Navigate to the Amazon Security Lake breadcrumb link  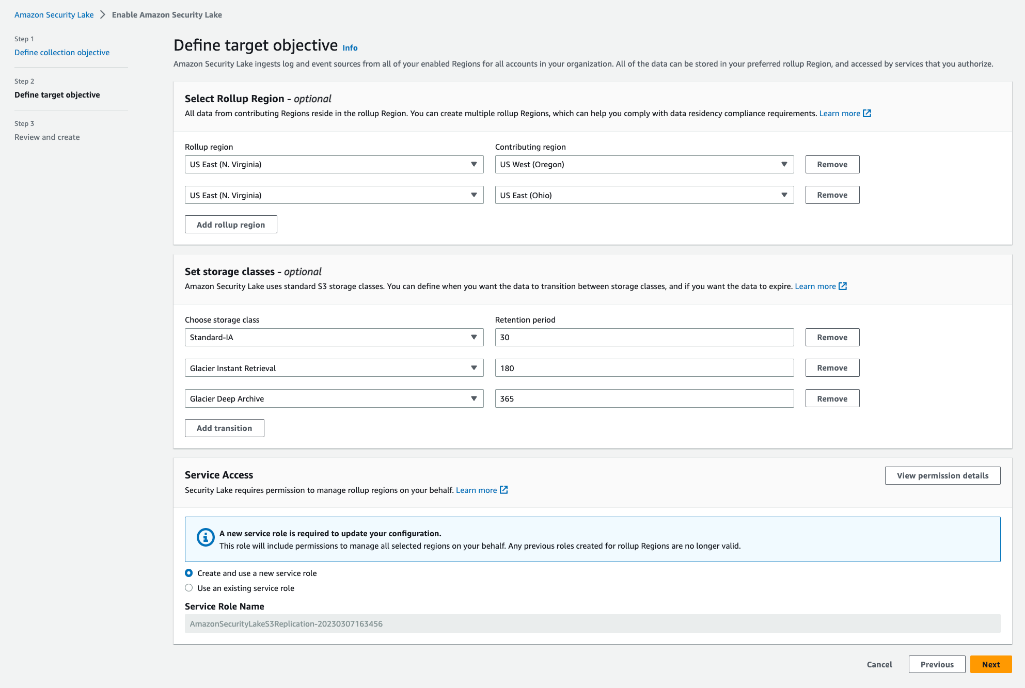pyautogui.click(x=56, y=15)
